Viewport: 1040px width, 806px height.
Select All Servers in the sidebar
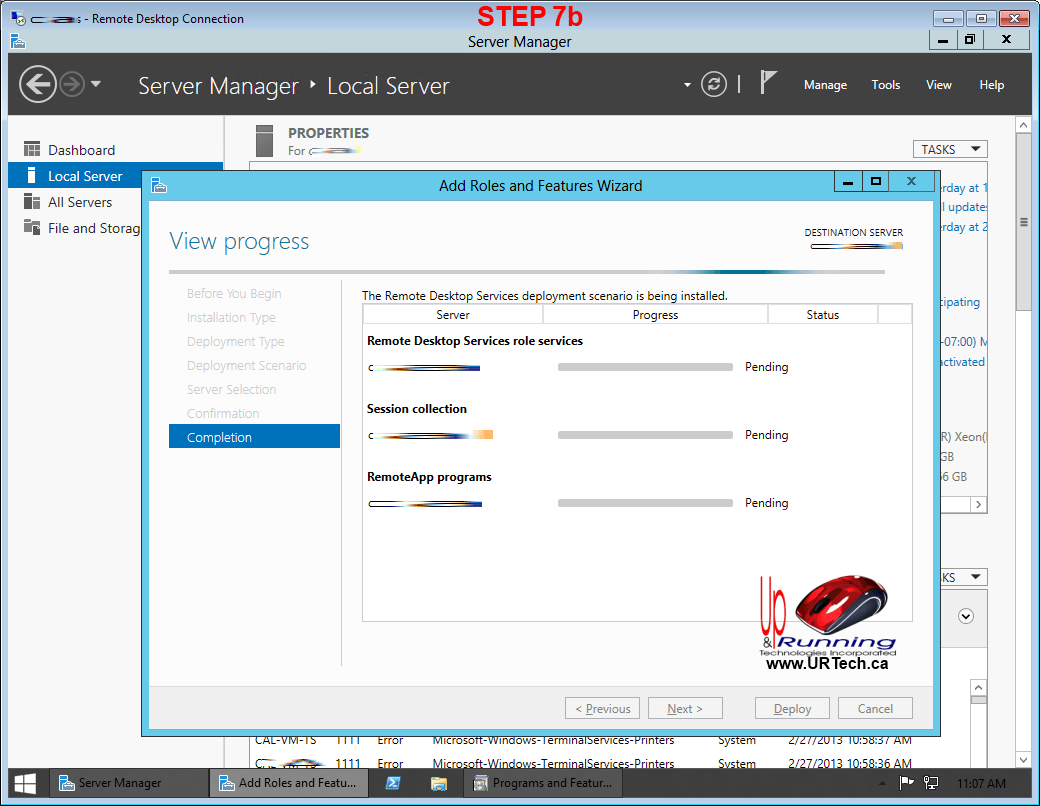[80, 202]
